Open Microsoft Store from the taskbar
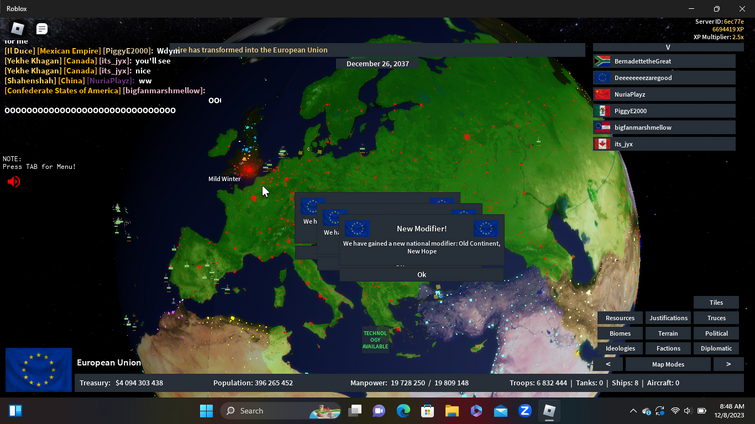The image size is (755, 424). 427,411
